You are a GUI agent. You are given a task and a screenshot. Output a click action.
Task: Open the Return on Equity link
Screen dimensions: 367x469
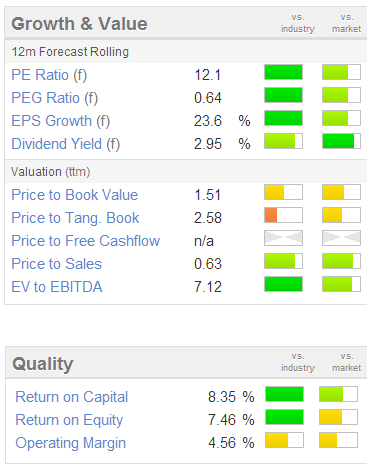[69, 420]
